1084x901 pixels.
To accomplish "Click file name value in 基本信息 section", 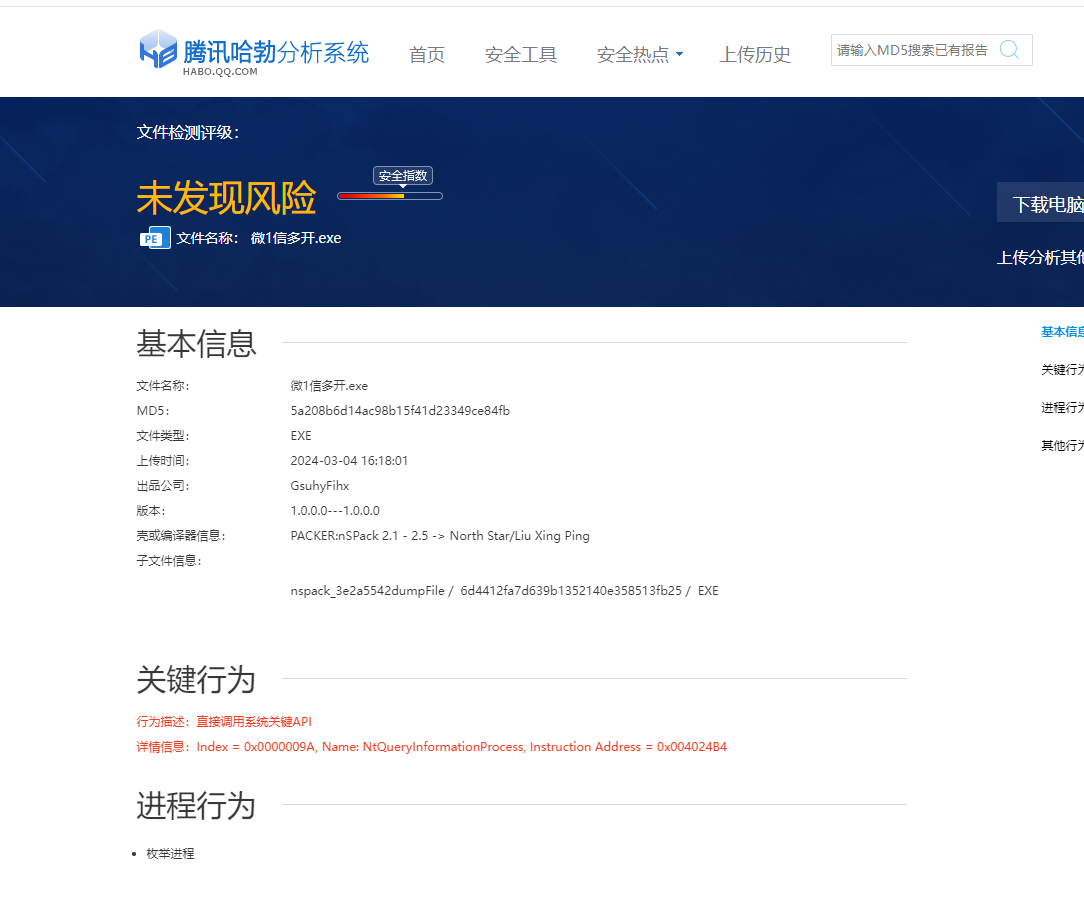I will pos(329,386).
